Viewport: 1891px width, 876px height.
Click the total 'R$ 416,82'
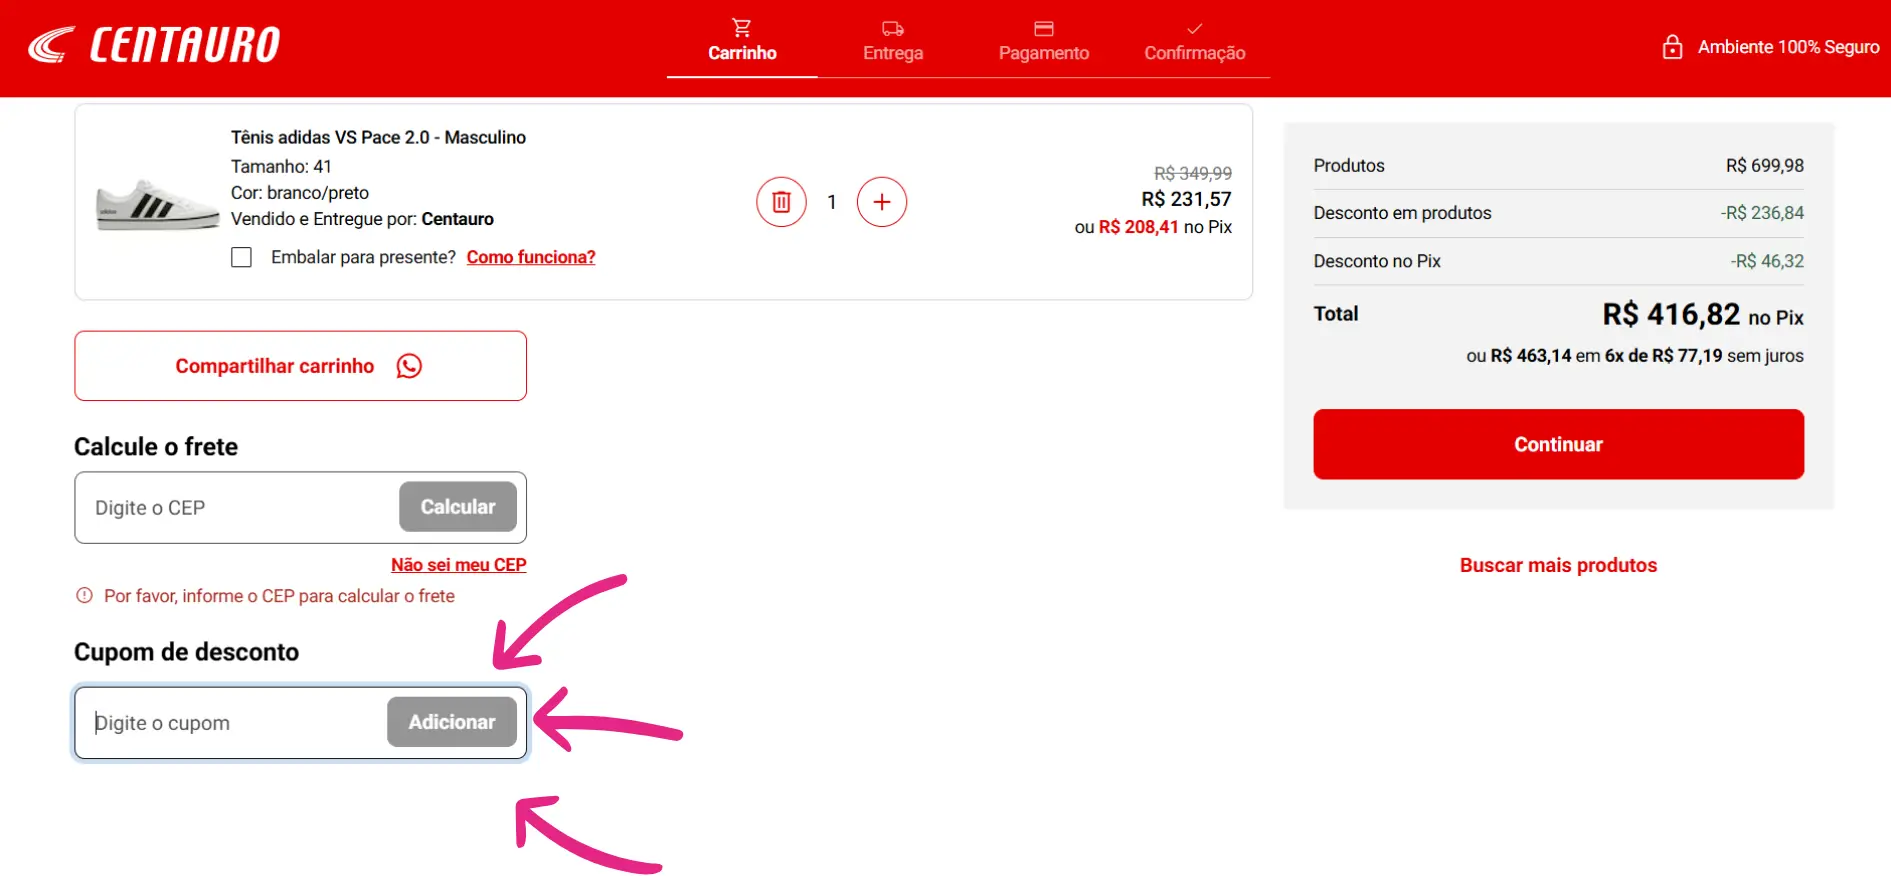(1672, 314)
